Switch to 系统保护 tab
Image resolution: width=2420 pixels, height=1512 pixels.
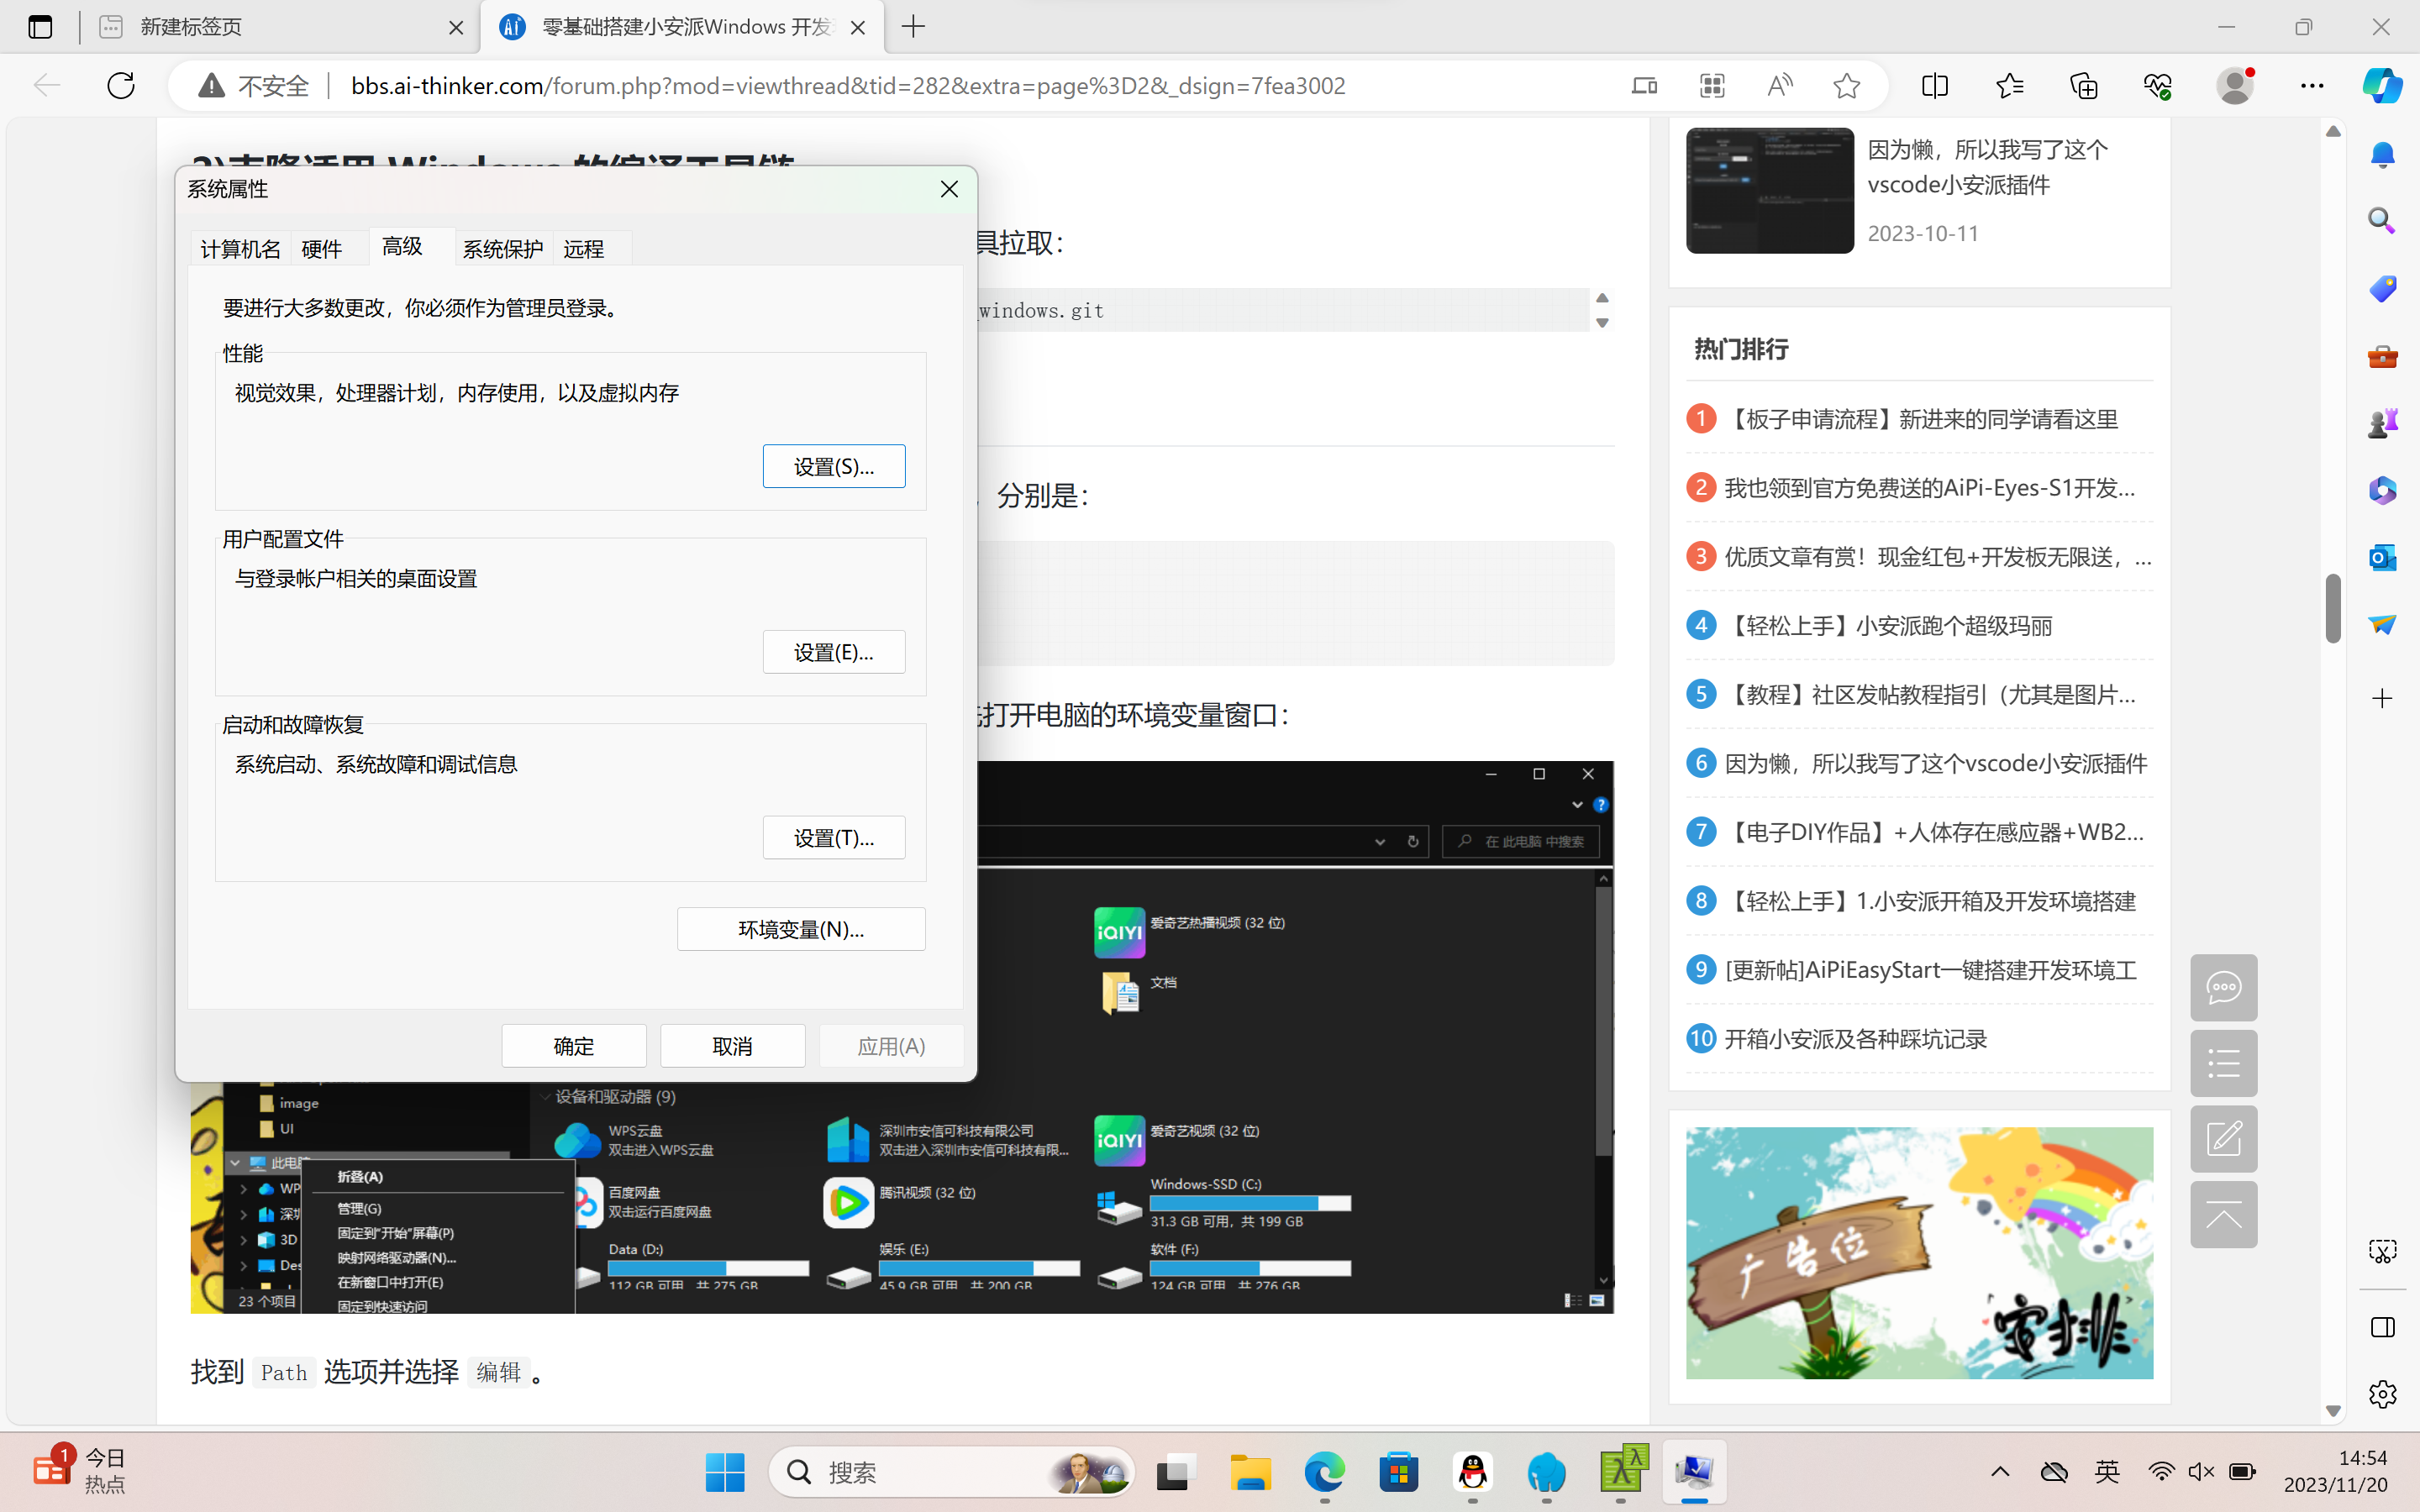click(x=503, y=248)
